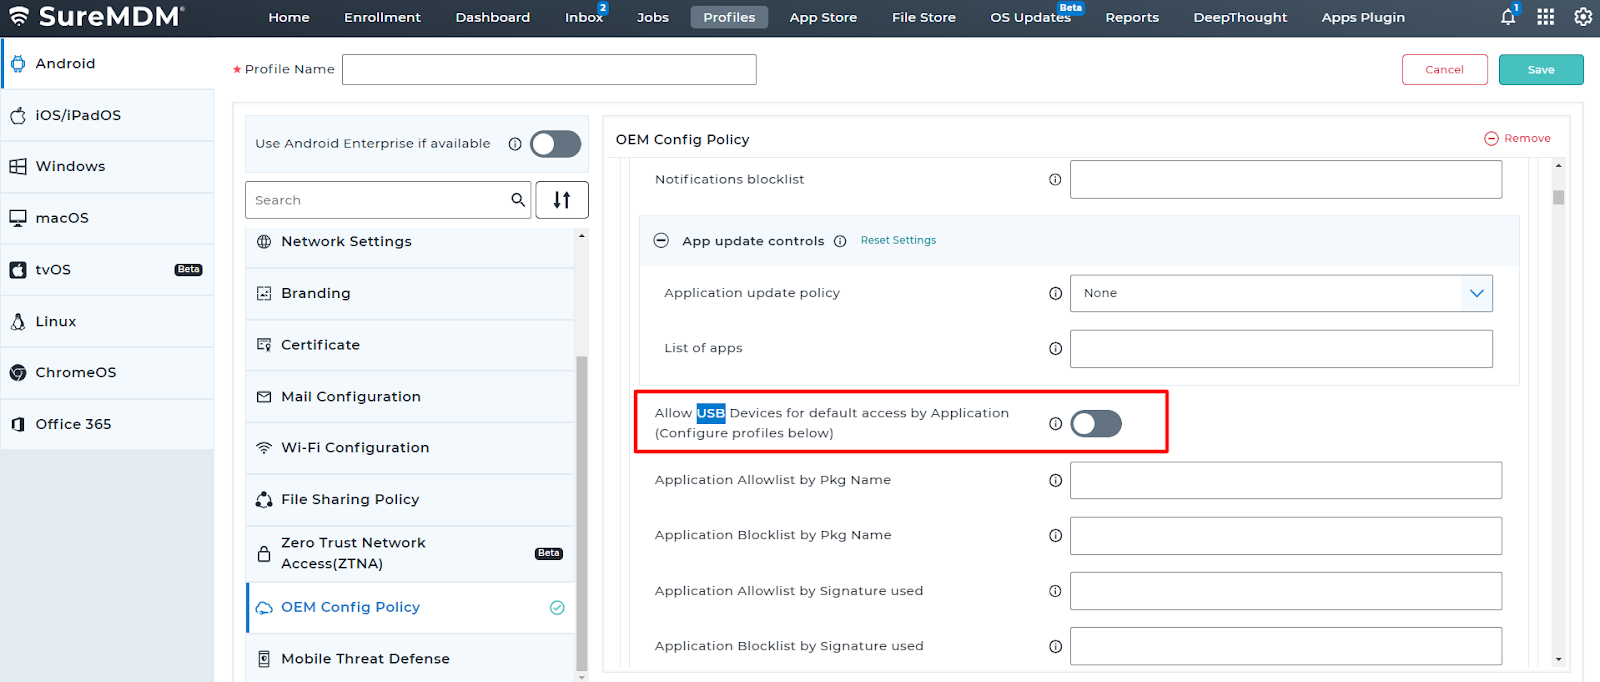This screenshot has height=682, width=1600.
Task: Click the Android platform icon
Action: (18, 63)
